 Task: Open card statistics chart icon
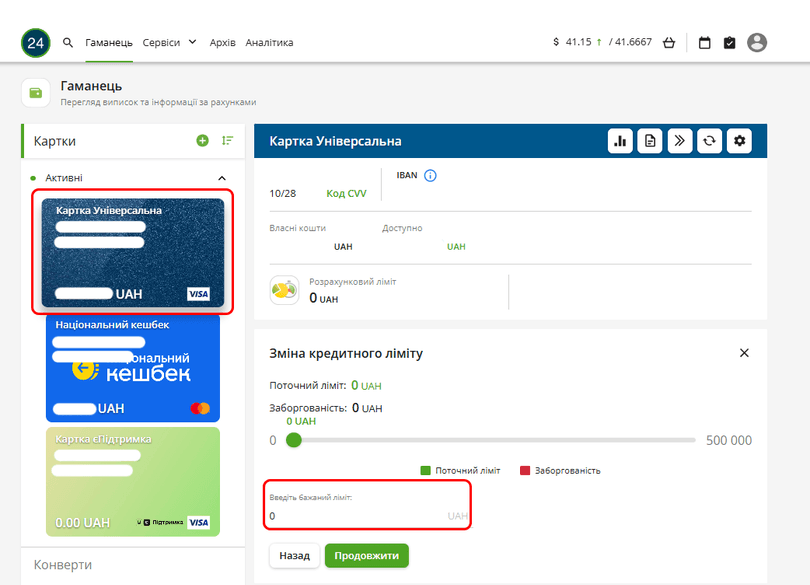(620, 141)
